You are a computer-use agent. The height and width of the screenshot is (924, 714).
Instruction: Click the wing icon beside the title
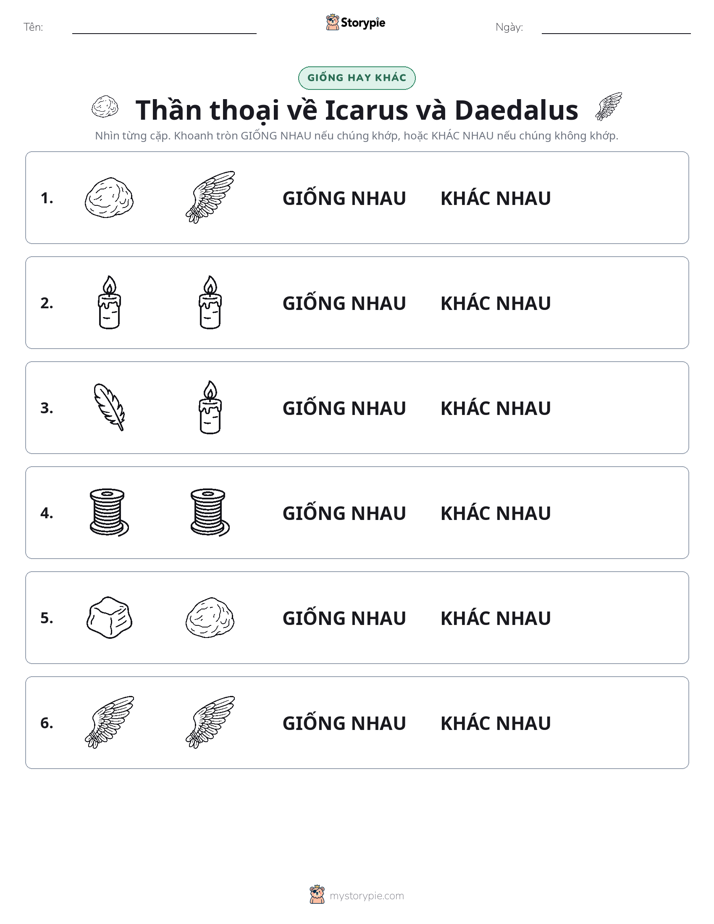pyautogui.click(x=609, y=107)
